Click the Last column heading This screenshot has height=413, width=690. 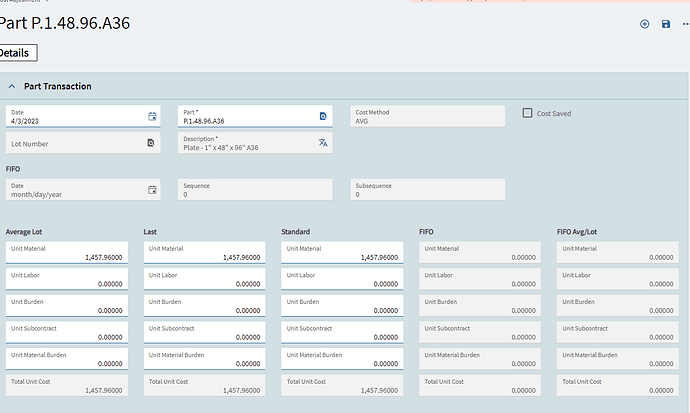pos(150,232)
